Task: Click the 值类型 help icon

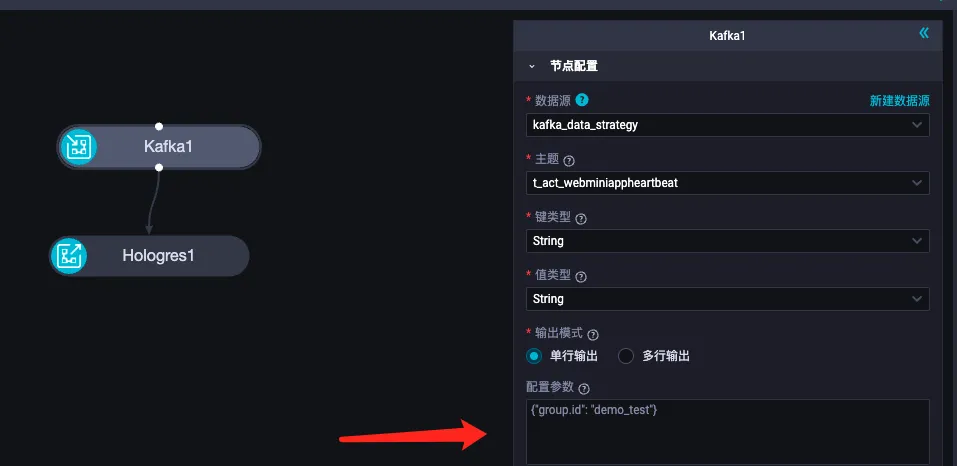Action: pos(581,277)
